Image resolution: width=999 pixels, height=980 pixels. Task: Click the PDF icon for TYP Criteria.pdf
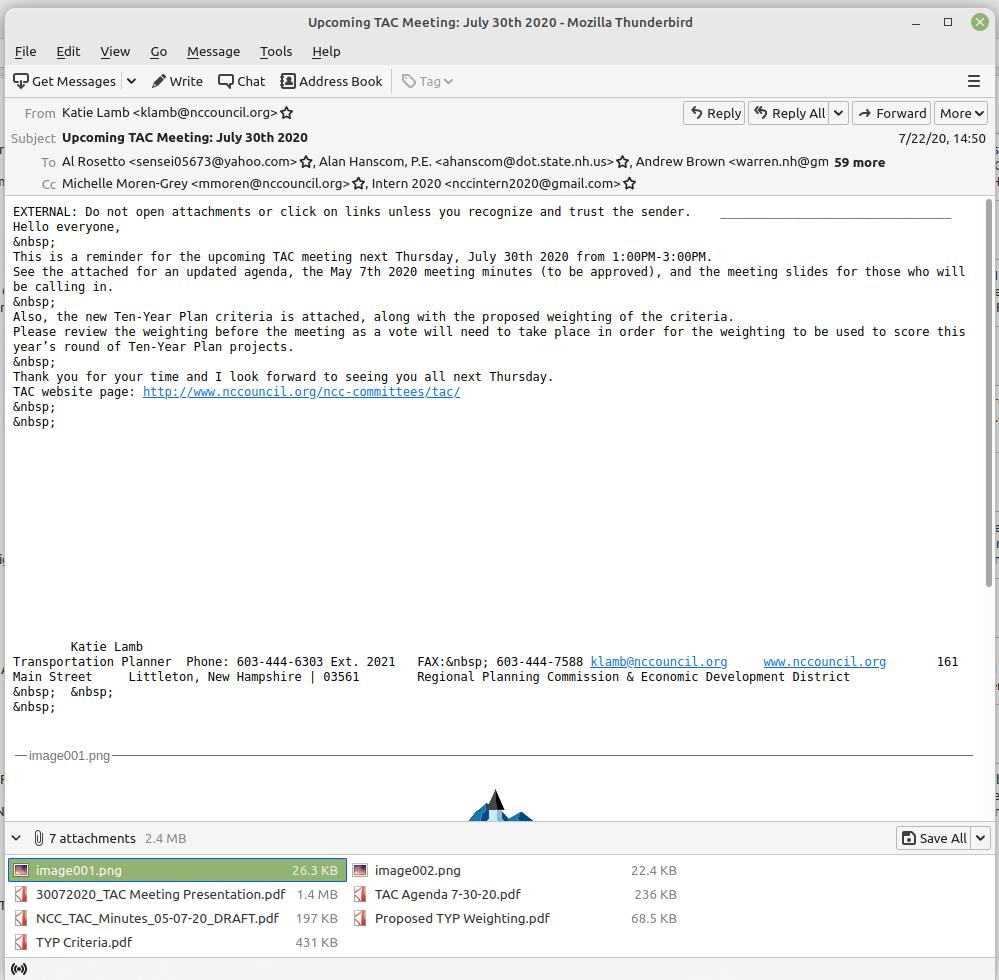click(x=21, y=942)
